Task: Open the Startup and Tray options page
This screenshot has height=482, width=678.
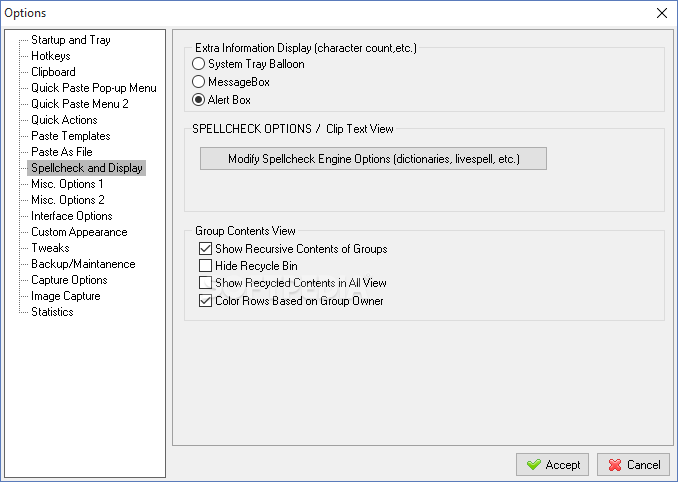Action: coord(71,40)
